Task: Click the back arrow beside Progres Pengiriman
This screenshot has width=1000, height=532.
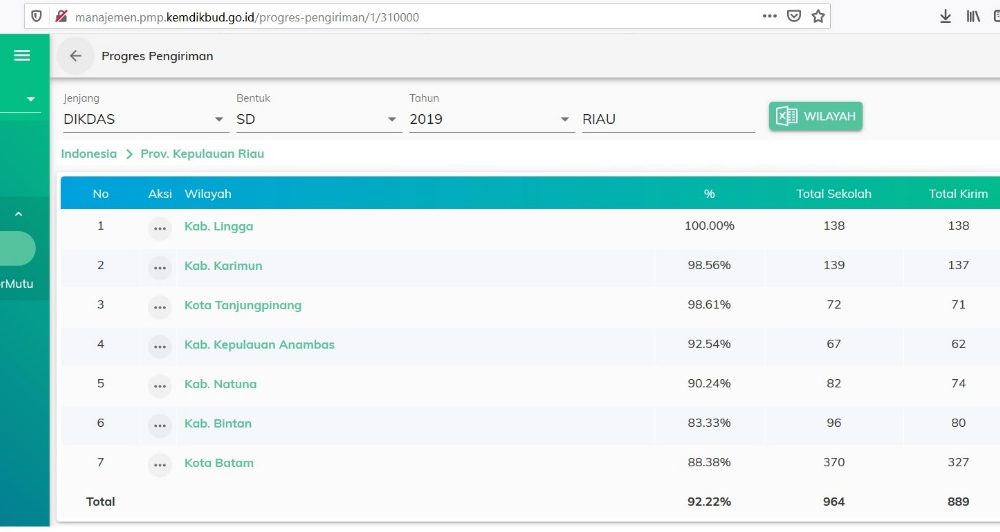Action: [x=75, y=56]
